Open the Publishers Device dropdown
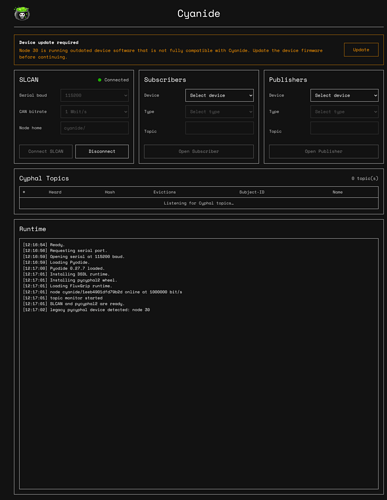This screenshot has height=500, width=387. (344, 95)
